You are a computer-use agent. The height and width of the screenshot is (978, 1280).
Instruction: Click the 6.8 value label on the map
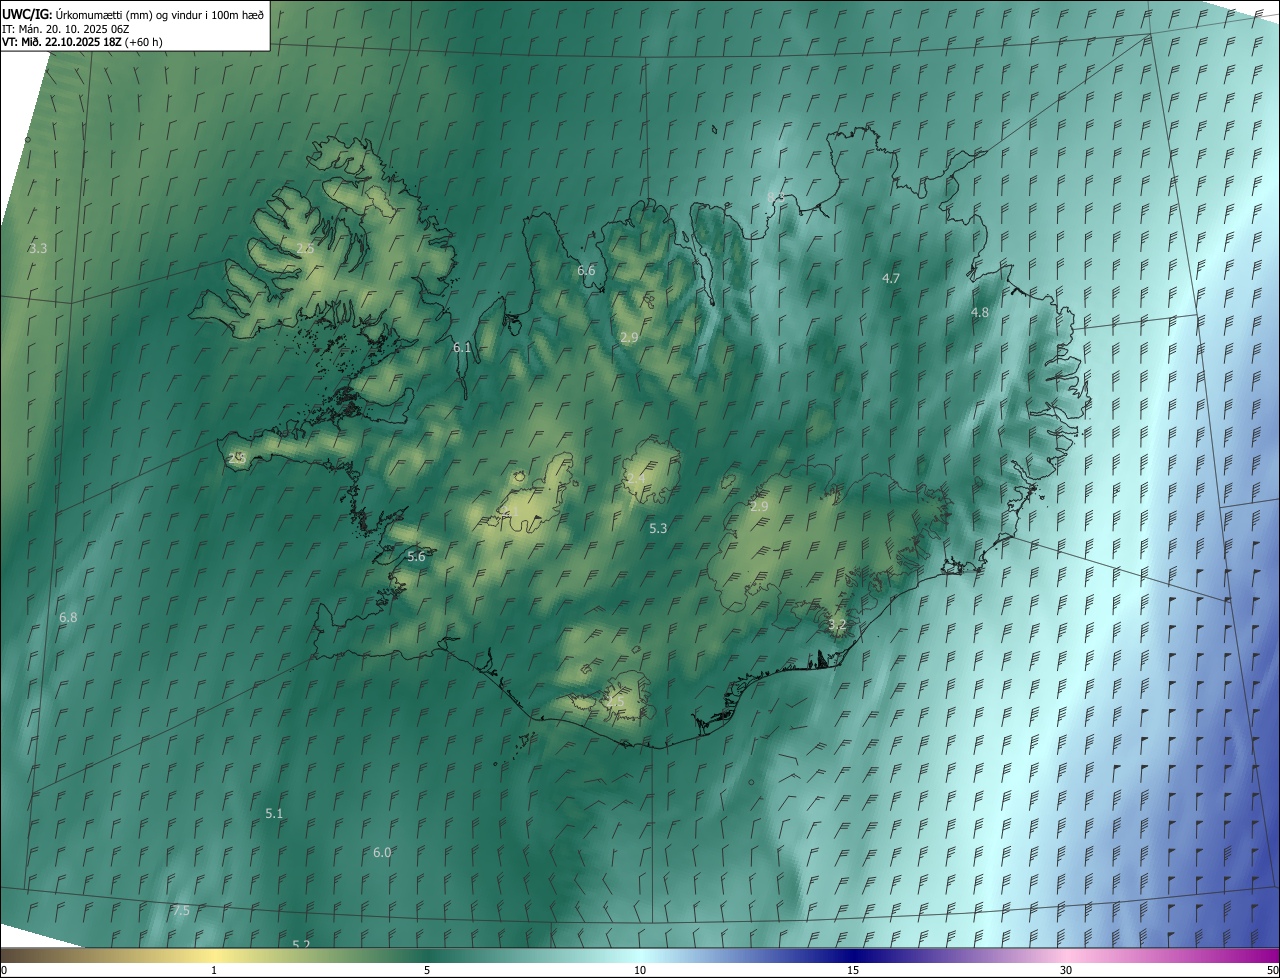pos(68,618)
